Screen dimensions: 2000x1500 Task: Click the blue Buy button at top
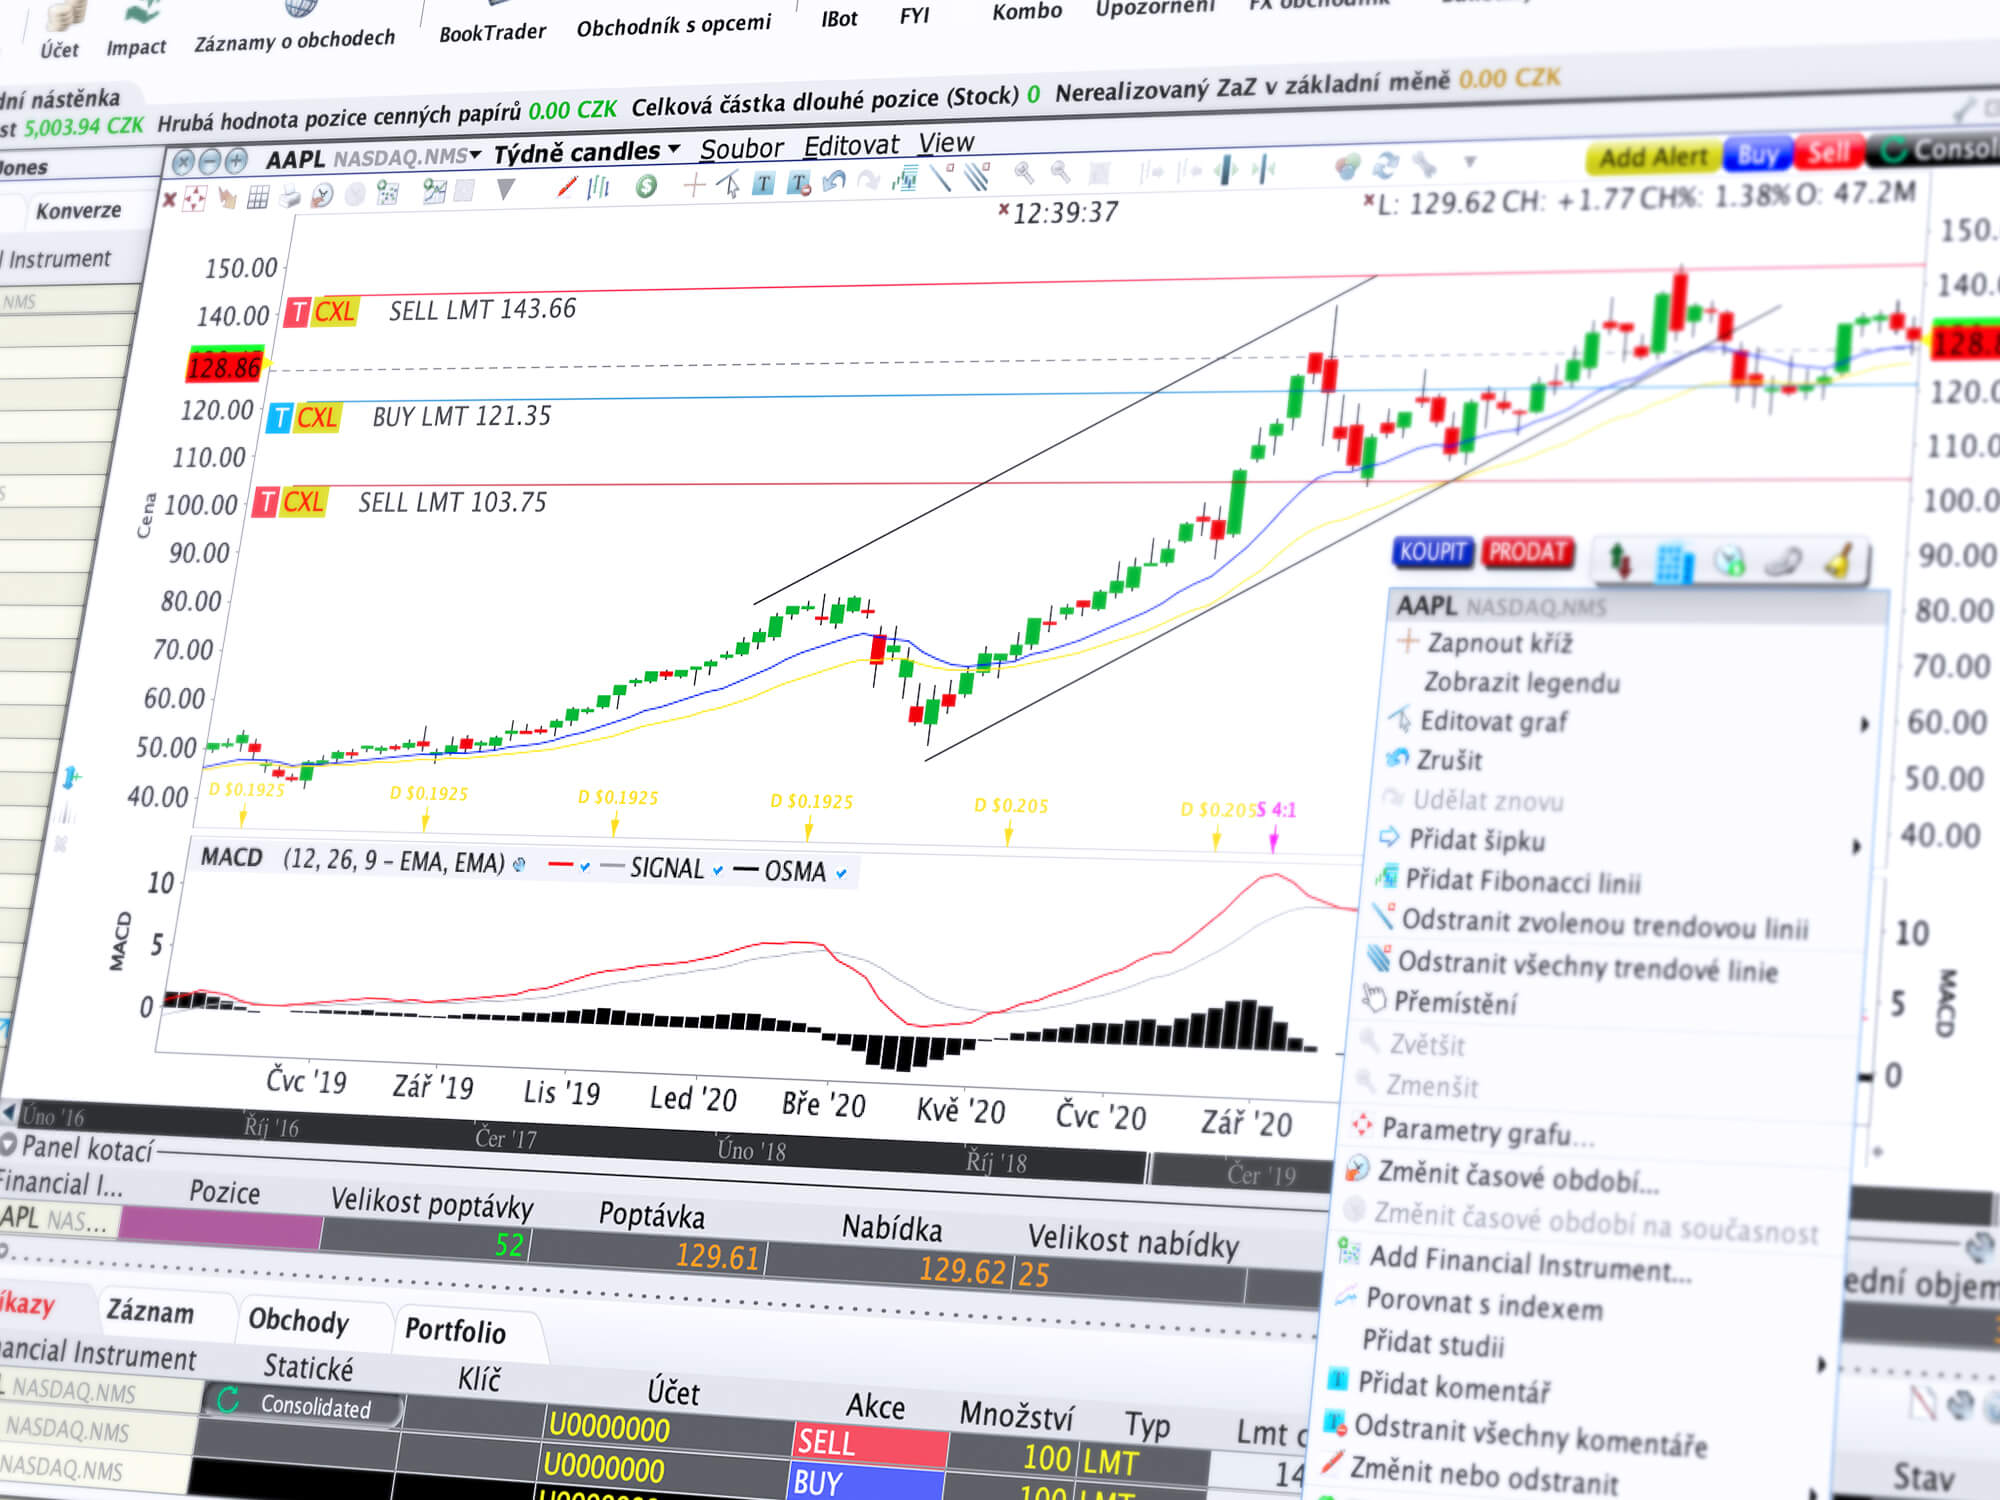pos(1758,154)
